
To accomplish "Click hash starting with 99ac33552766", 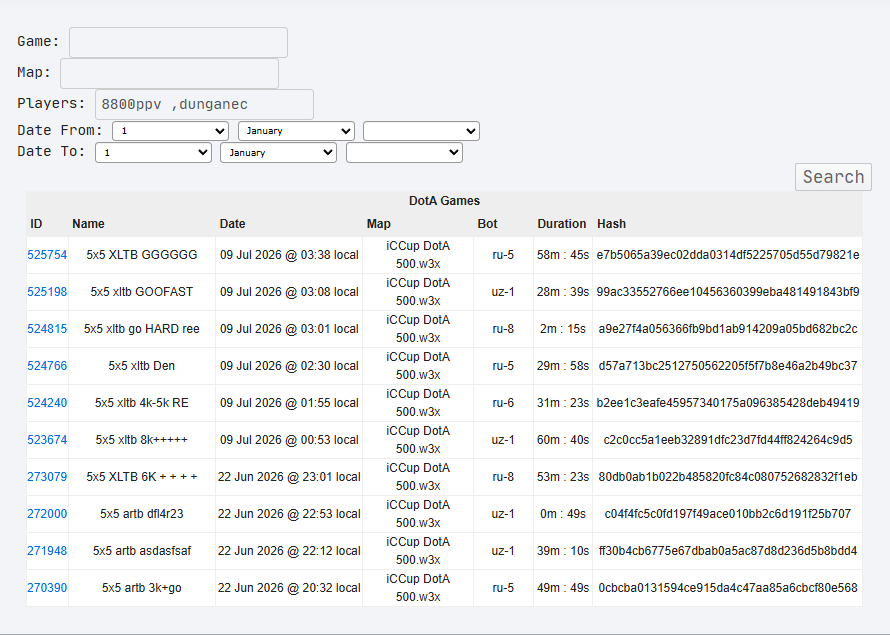I will click(728, 292).
